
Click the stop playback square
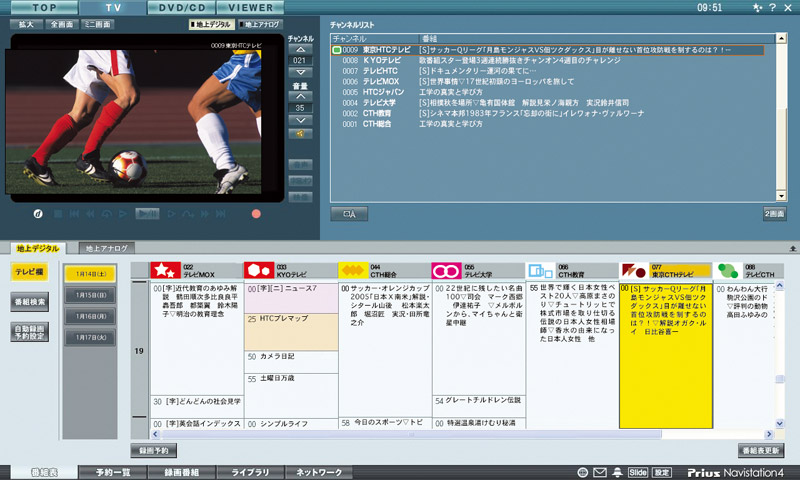point(58,214)
